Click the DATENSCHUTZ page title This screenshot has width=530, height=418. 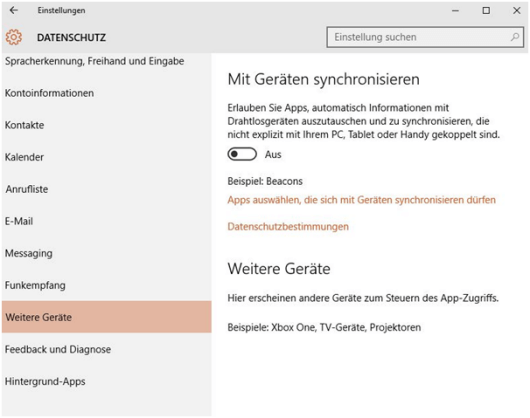(71, 38)
